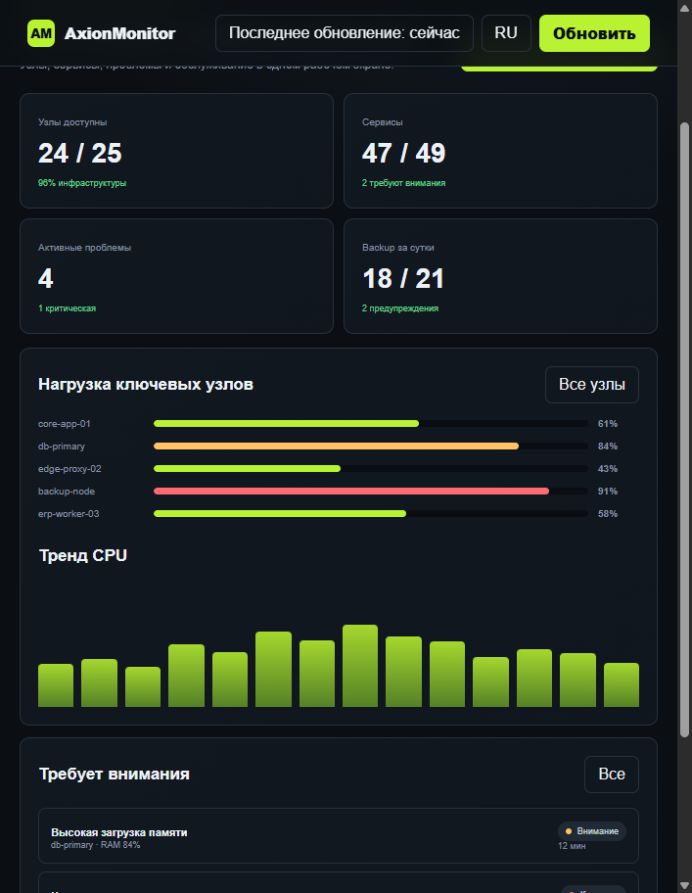Click the '96% инфраструктуры' text
The image size is (692, 893).
pyautogui.click(x=82, y=183)
